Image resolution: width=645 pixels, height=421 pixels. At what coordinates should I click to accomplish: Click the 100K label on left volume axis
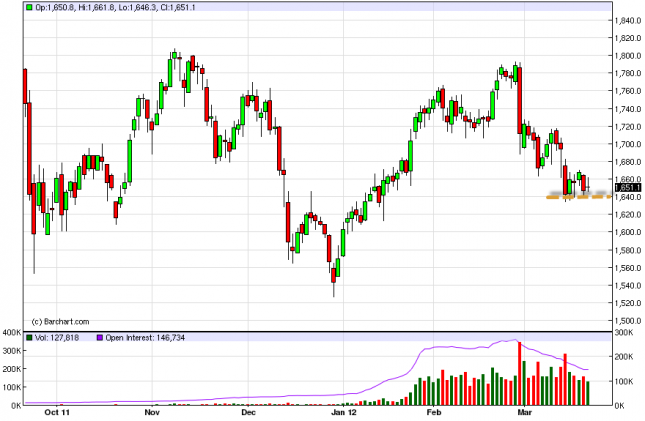(11, 387)
